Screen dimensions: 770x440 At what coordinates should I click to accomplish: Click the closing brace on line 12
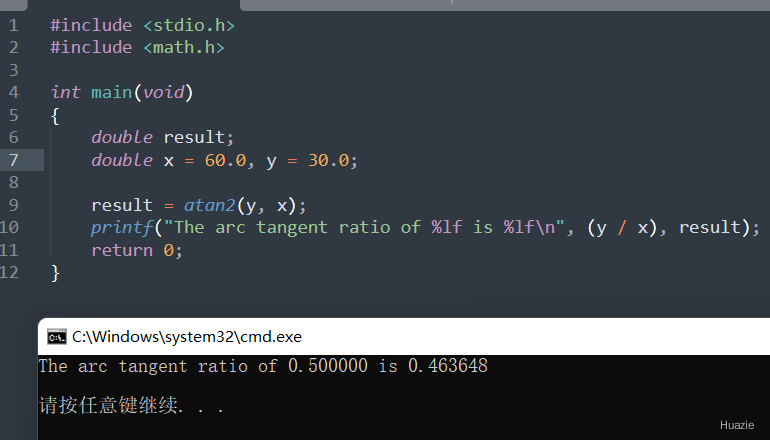tap(55, 273)
